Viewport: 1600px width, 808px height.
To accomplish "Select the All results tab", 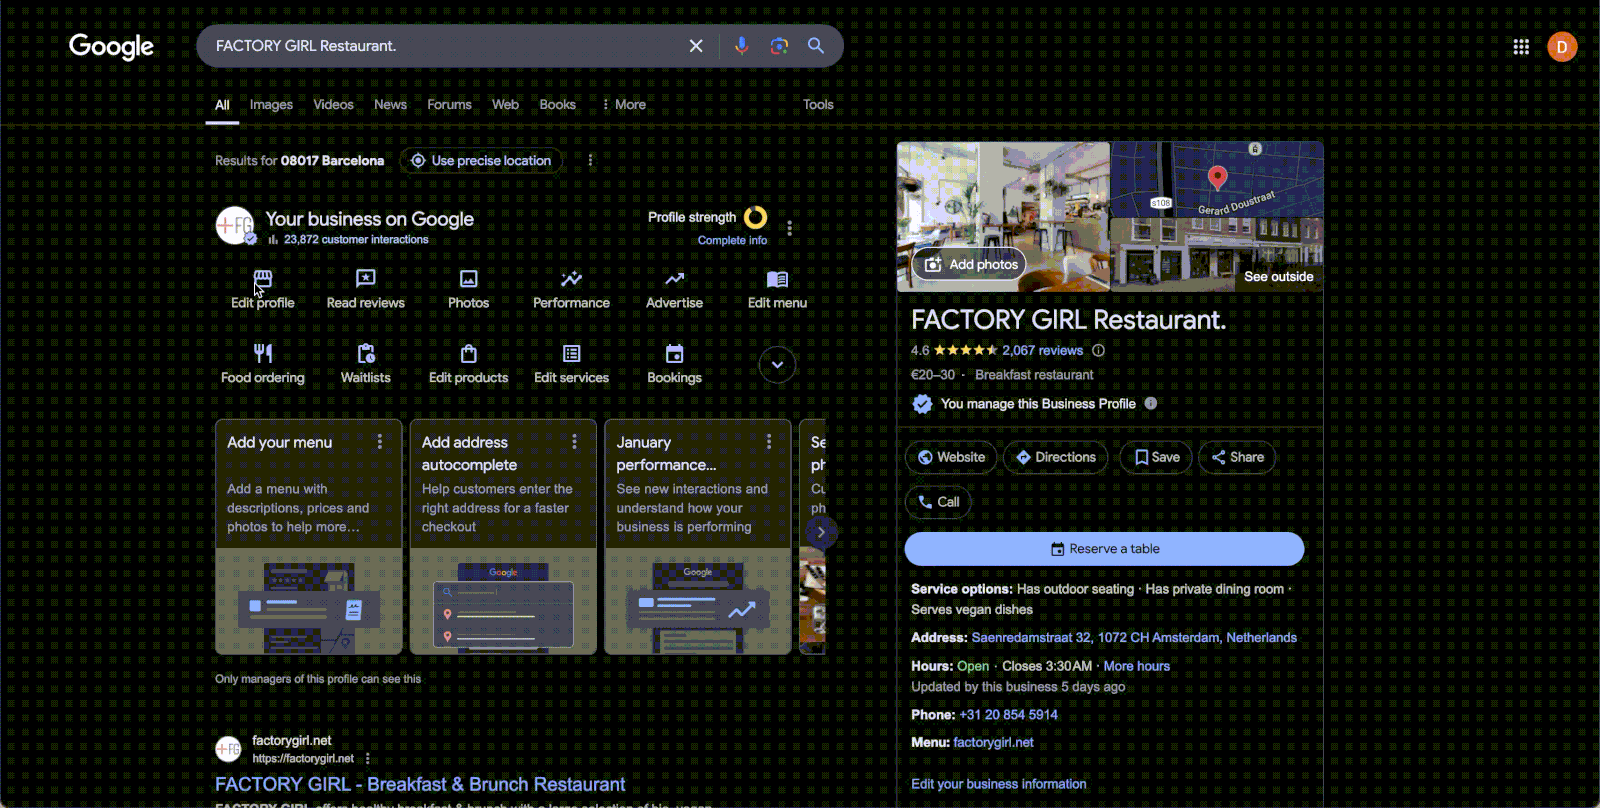I will (222, 104).
